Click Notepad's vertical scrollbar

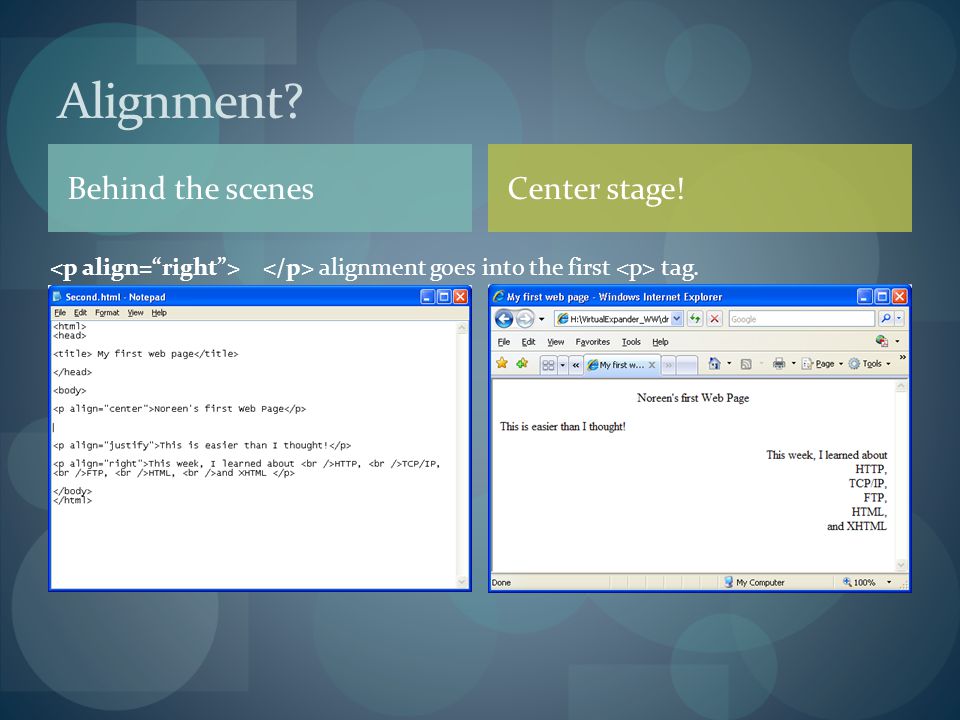[462, 455]
